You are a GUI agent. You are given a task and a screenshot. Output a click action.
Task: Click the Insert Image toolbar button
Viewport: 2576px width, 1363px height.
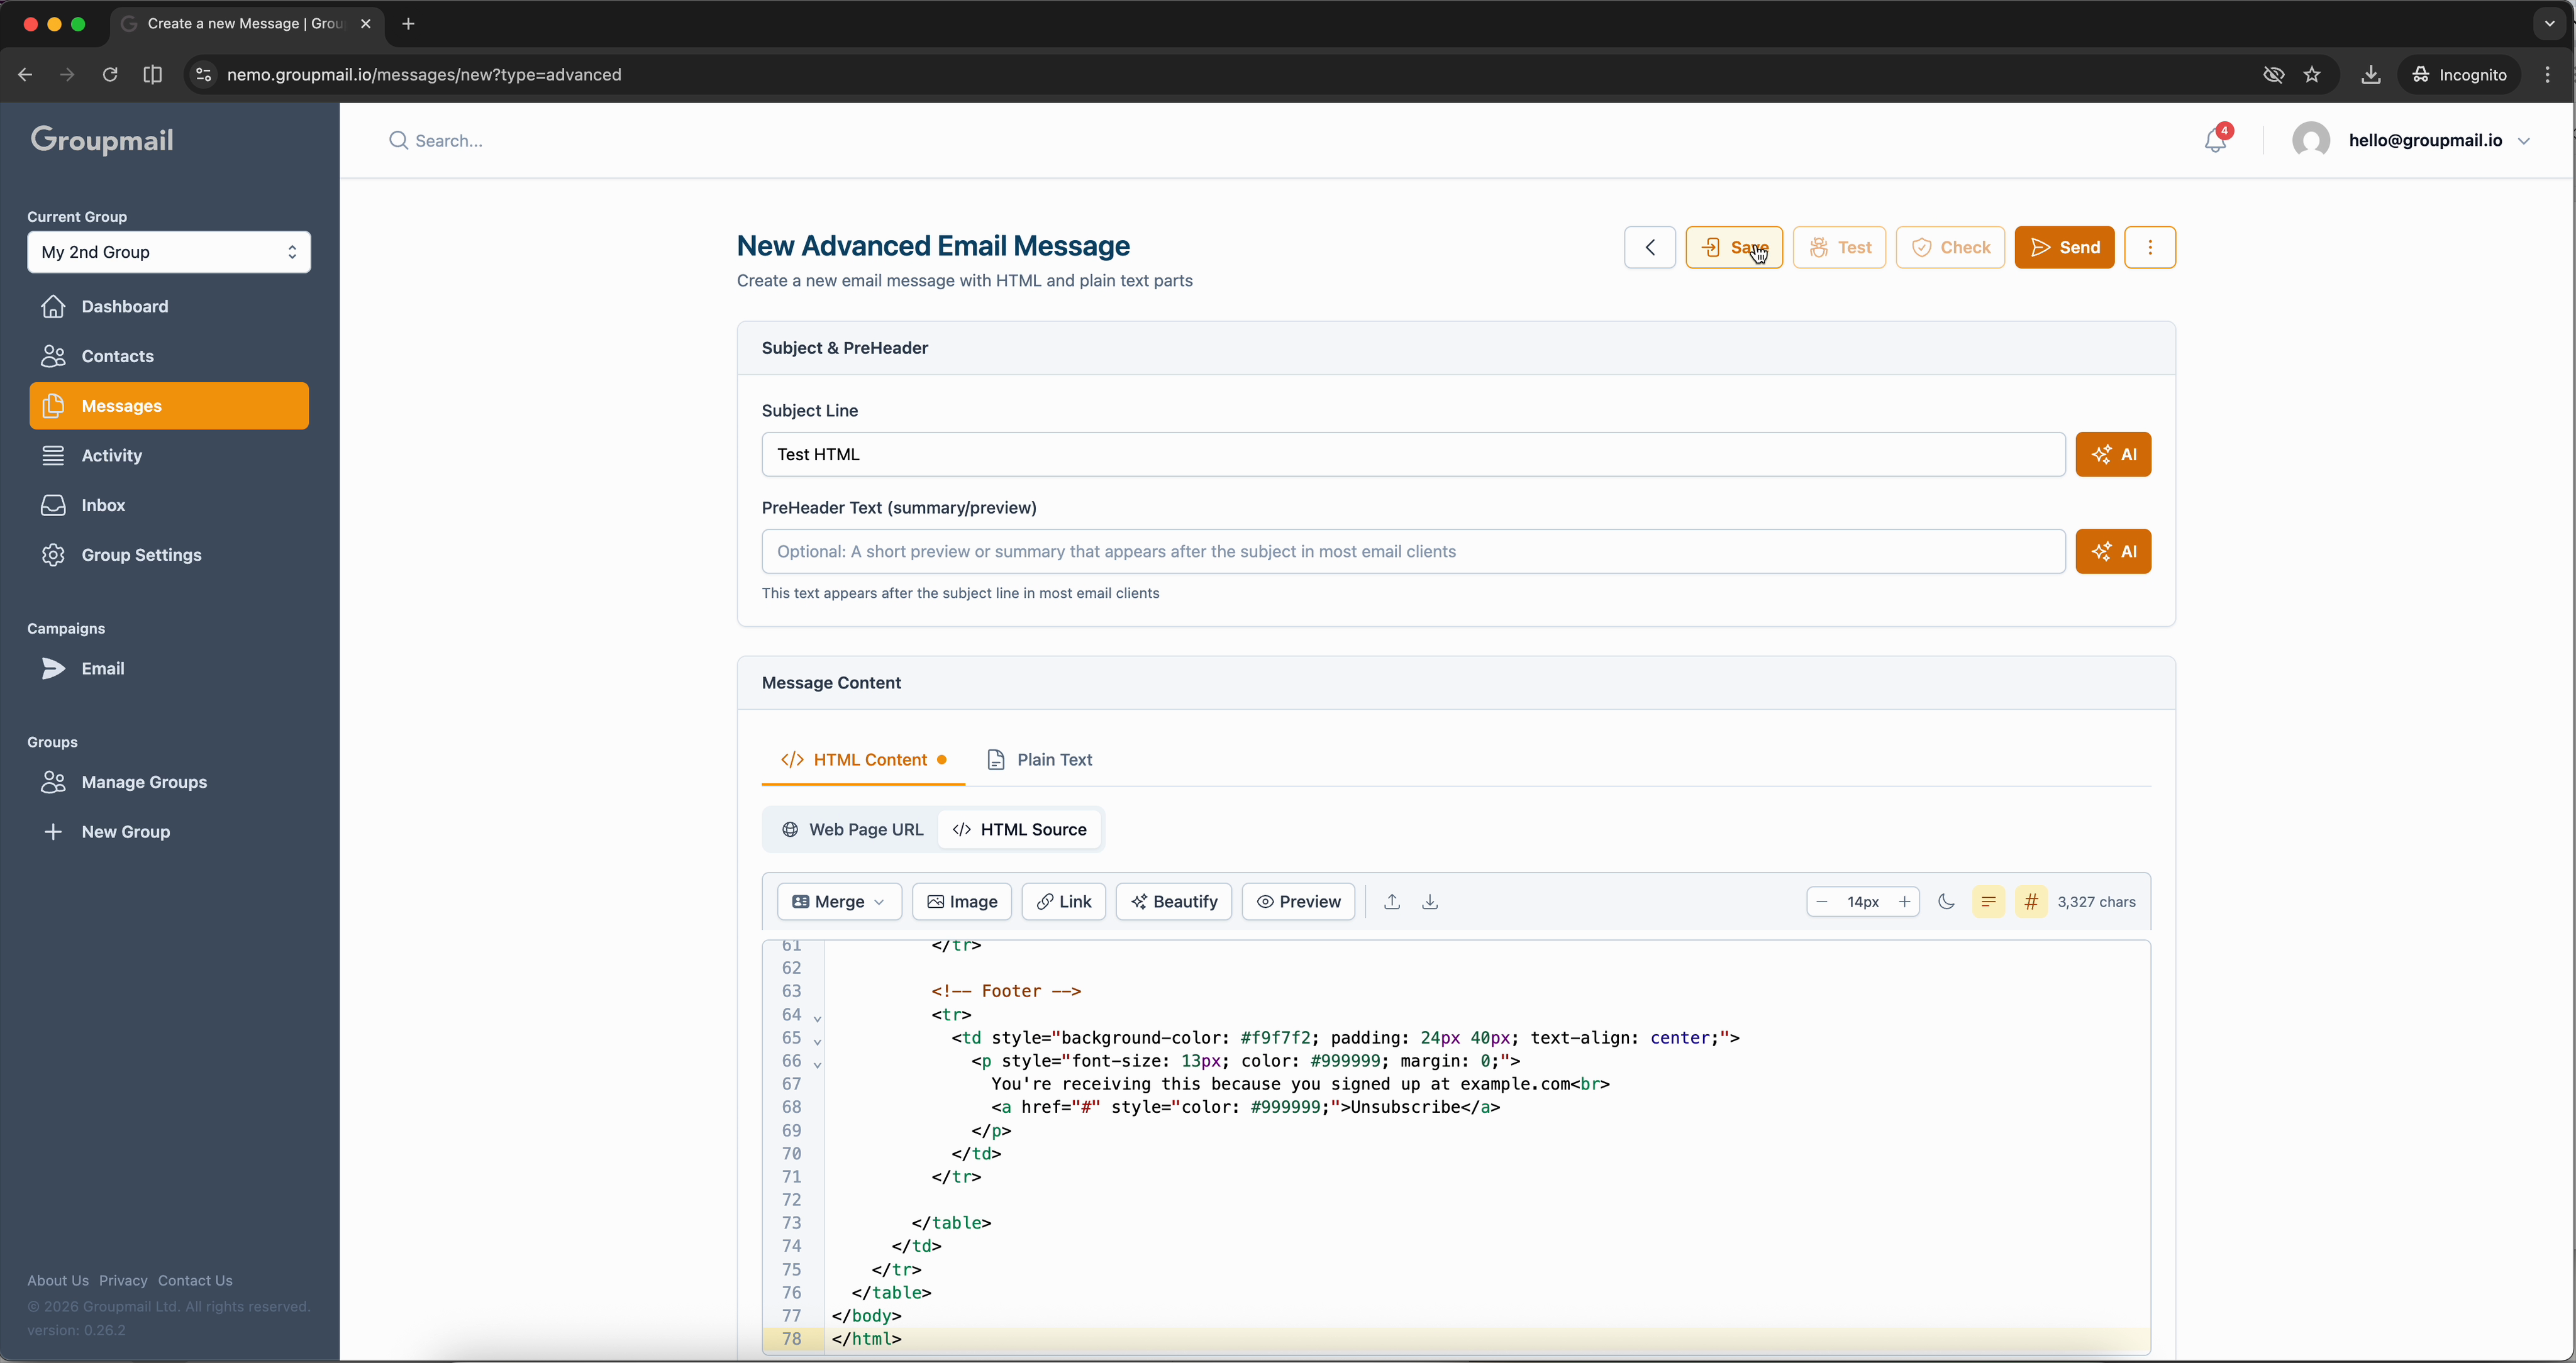pos(962,901)
